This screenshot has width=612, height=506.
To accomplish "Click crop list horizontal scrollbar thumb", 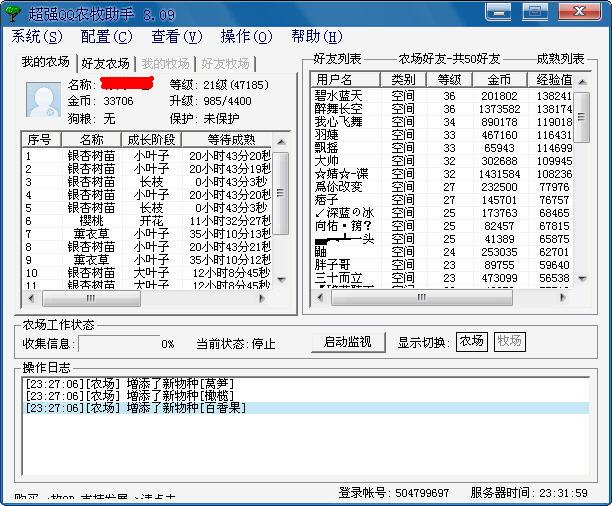I will (x=91, y=299).
